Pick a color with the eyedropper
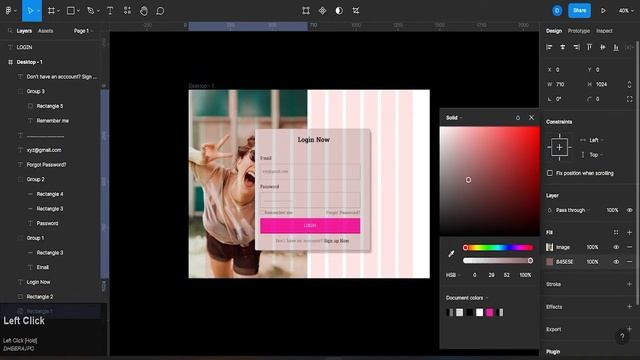640x360 pixels. pyautogui.click(x=451, y=254)
